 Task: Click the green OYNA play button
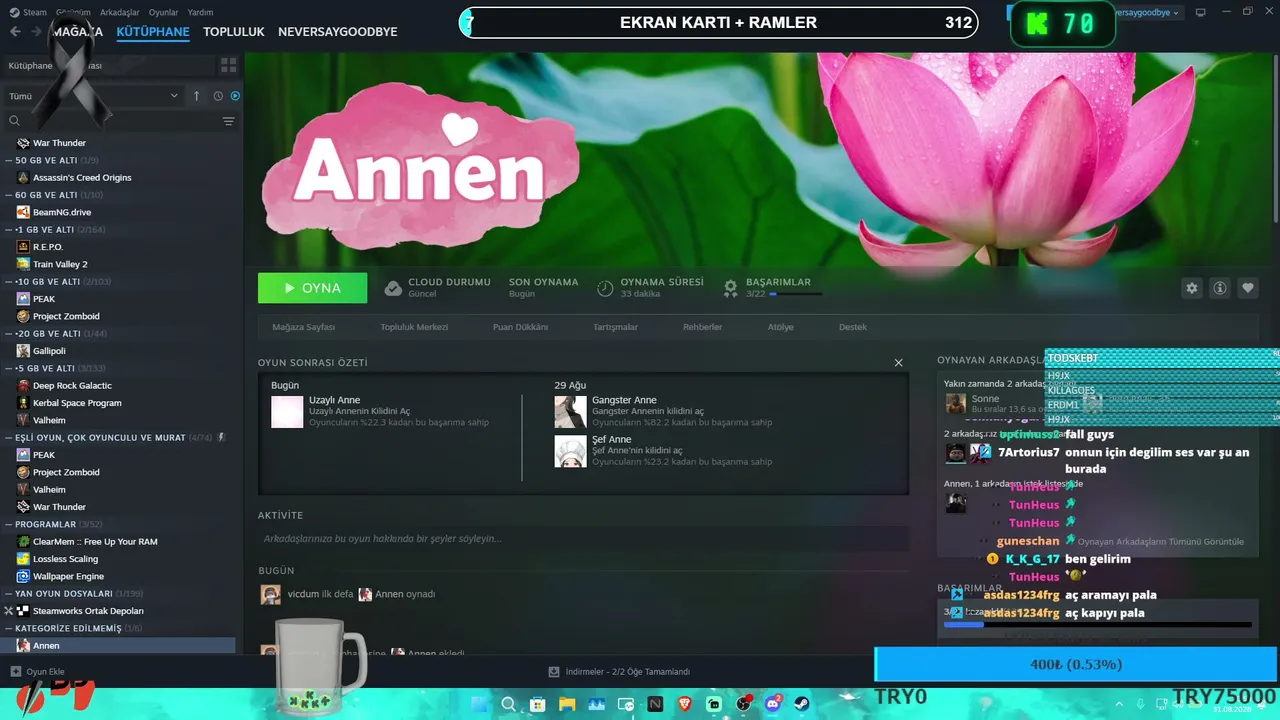pyautogui.click(x=313, y=288)
